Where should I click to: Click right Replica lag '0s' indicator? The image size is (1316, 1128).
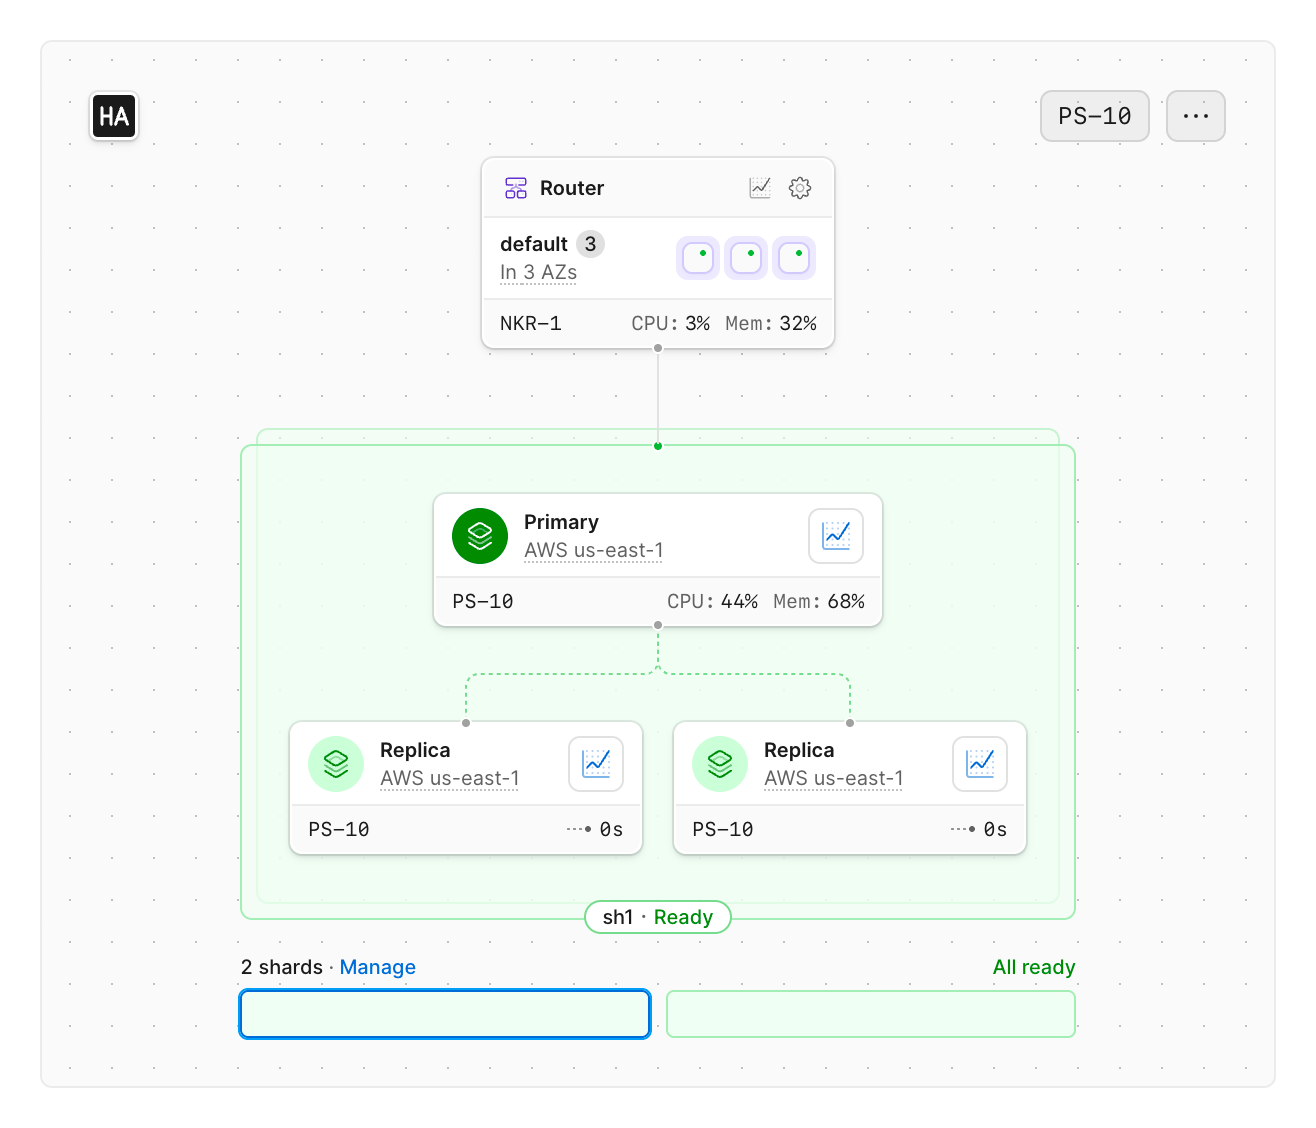[979, 829]
